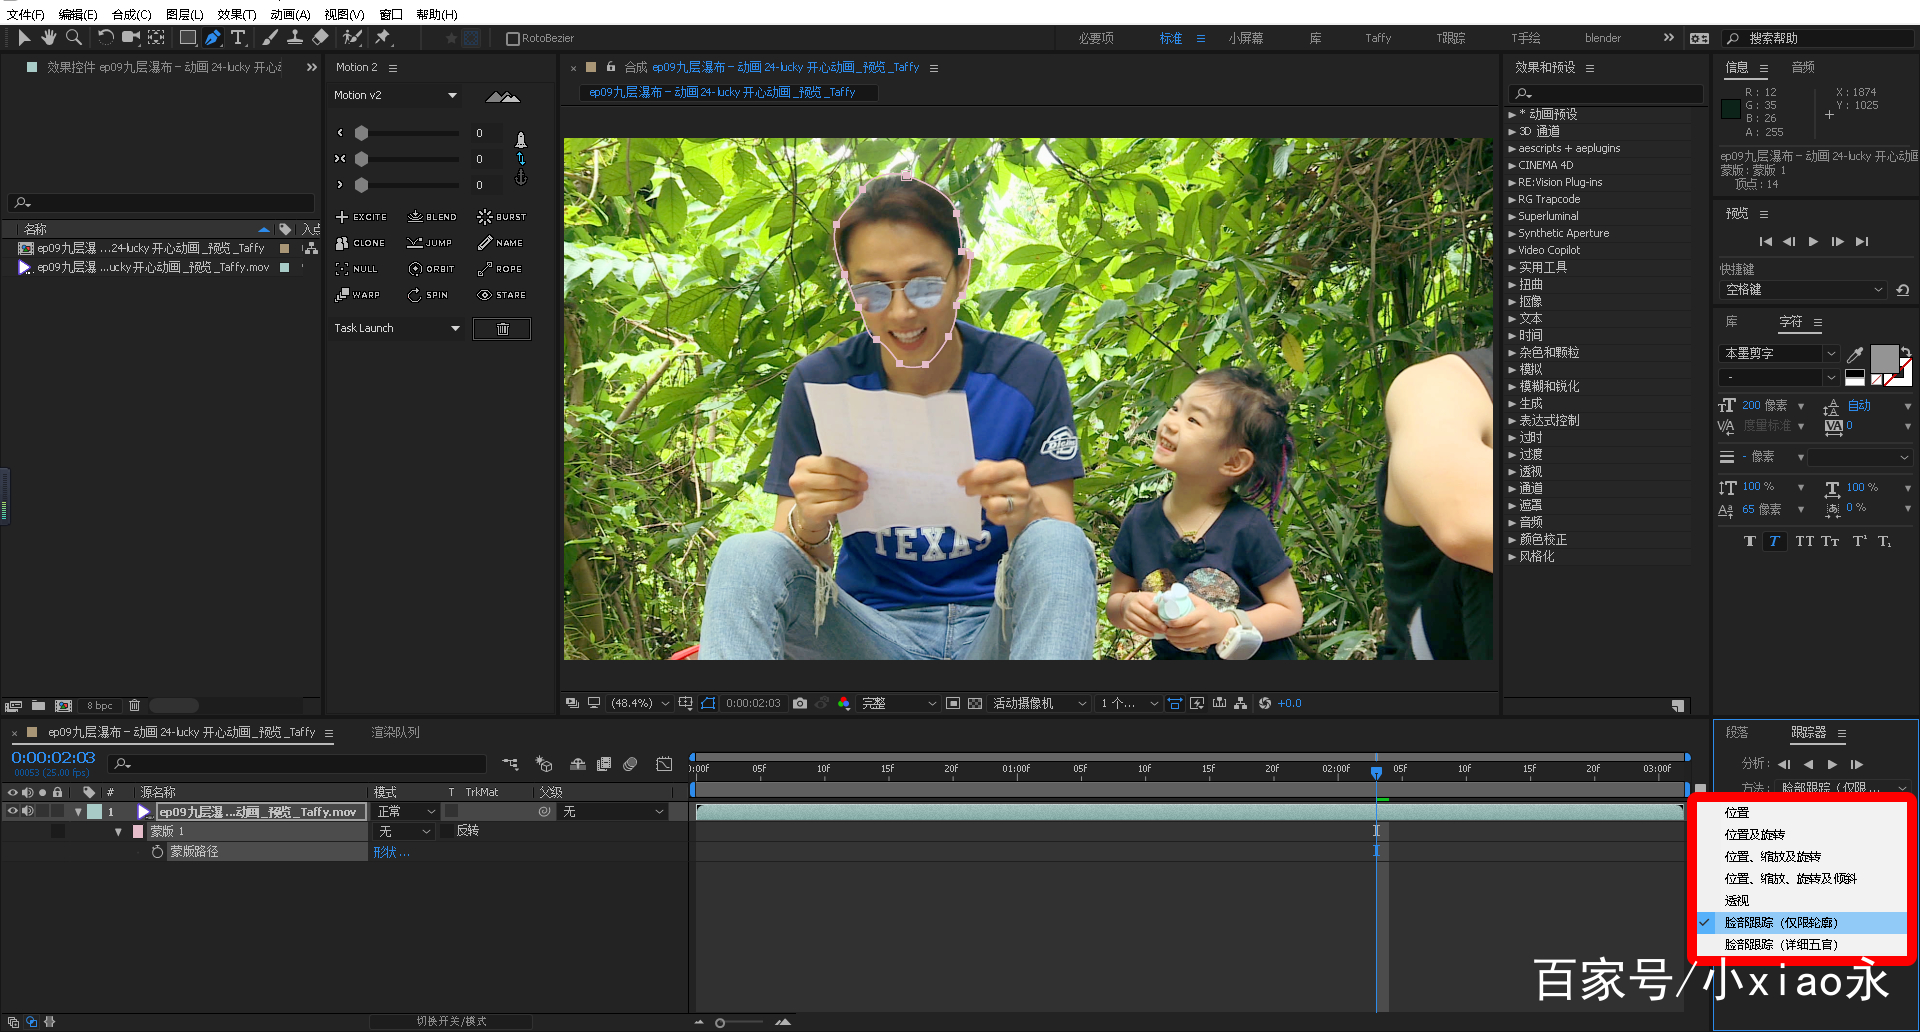Enable the RotoBezier checkbox
1920x1032 pixels.
click(x=511, y=38)
